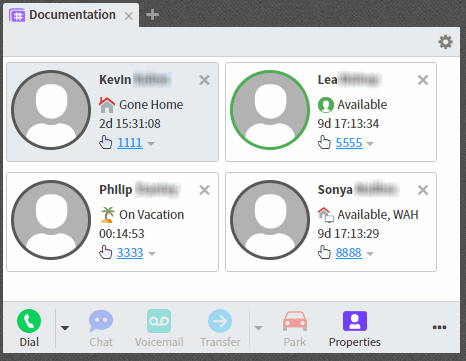Click the name Sonya
Viewport: 466px width, 361px height.
pyautogui.click(x=335, y=190)
